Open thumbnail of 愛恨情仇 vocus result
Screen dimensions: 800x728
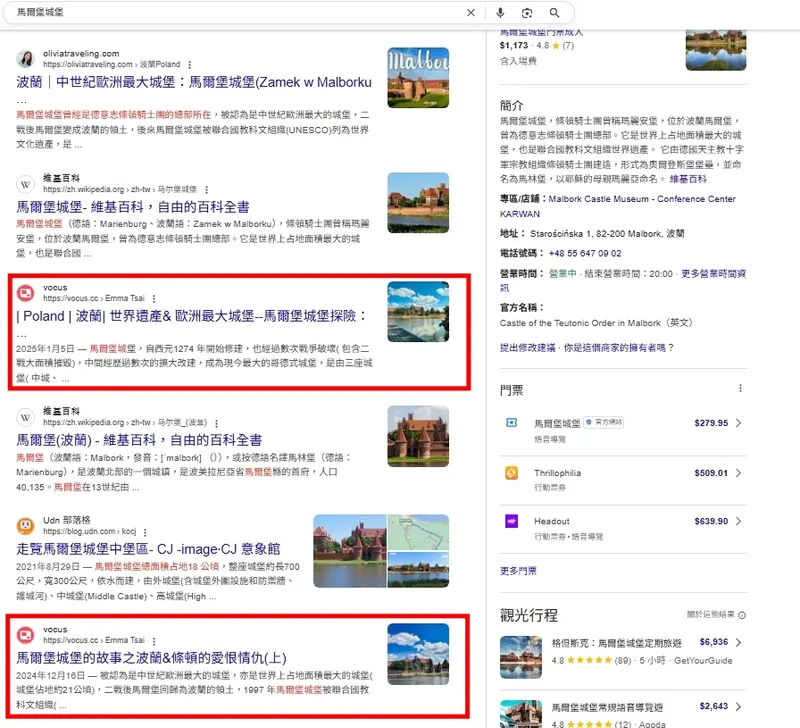coord(418,654)
